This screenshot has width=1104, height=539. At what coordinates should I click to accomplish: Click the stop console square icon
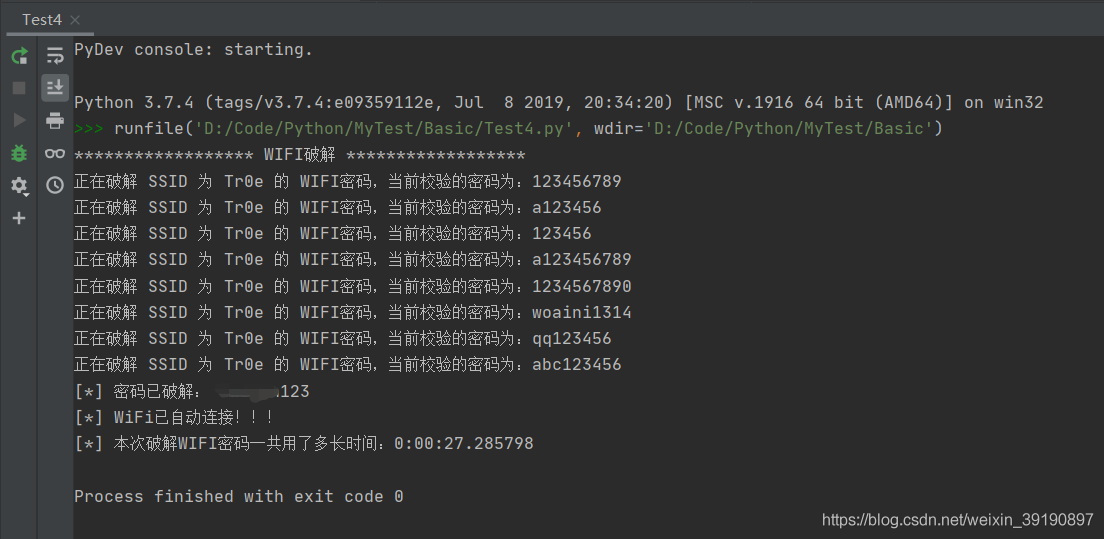[19, 88]
